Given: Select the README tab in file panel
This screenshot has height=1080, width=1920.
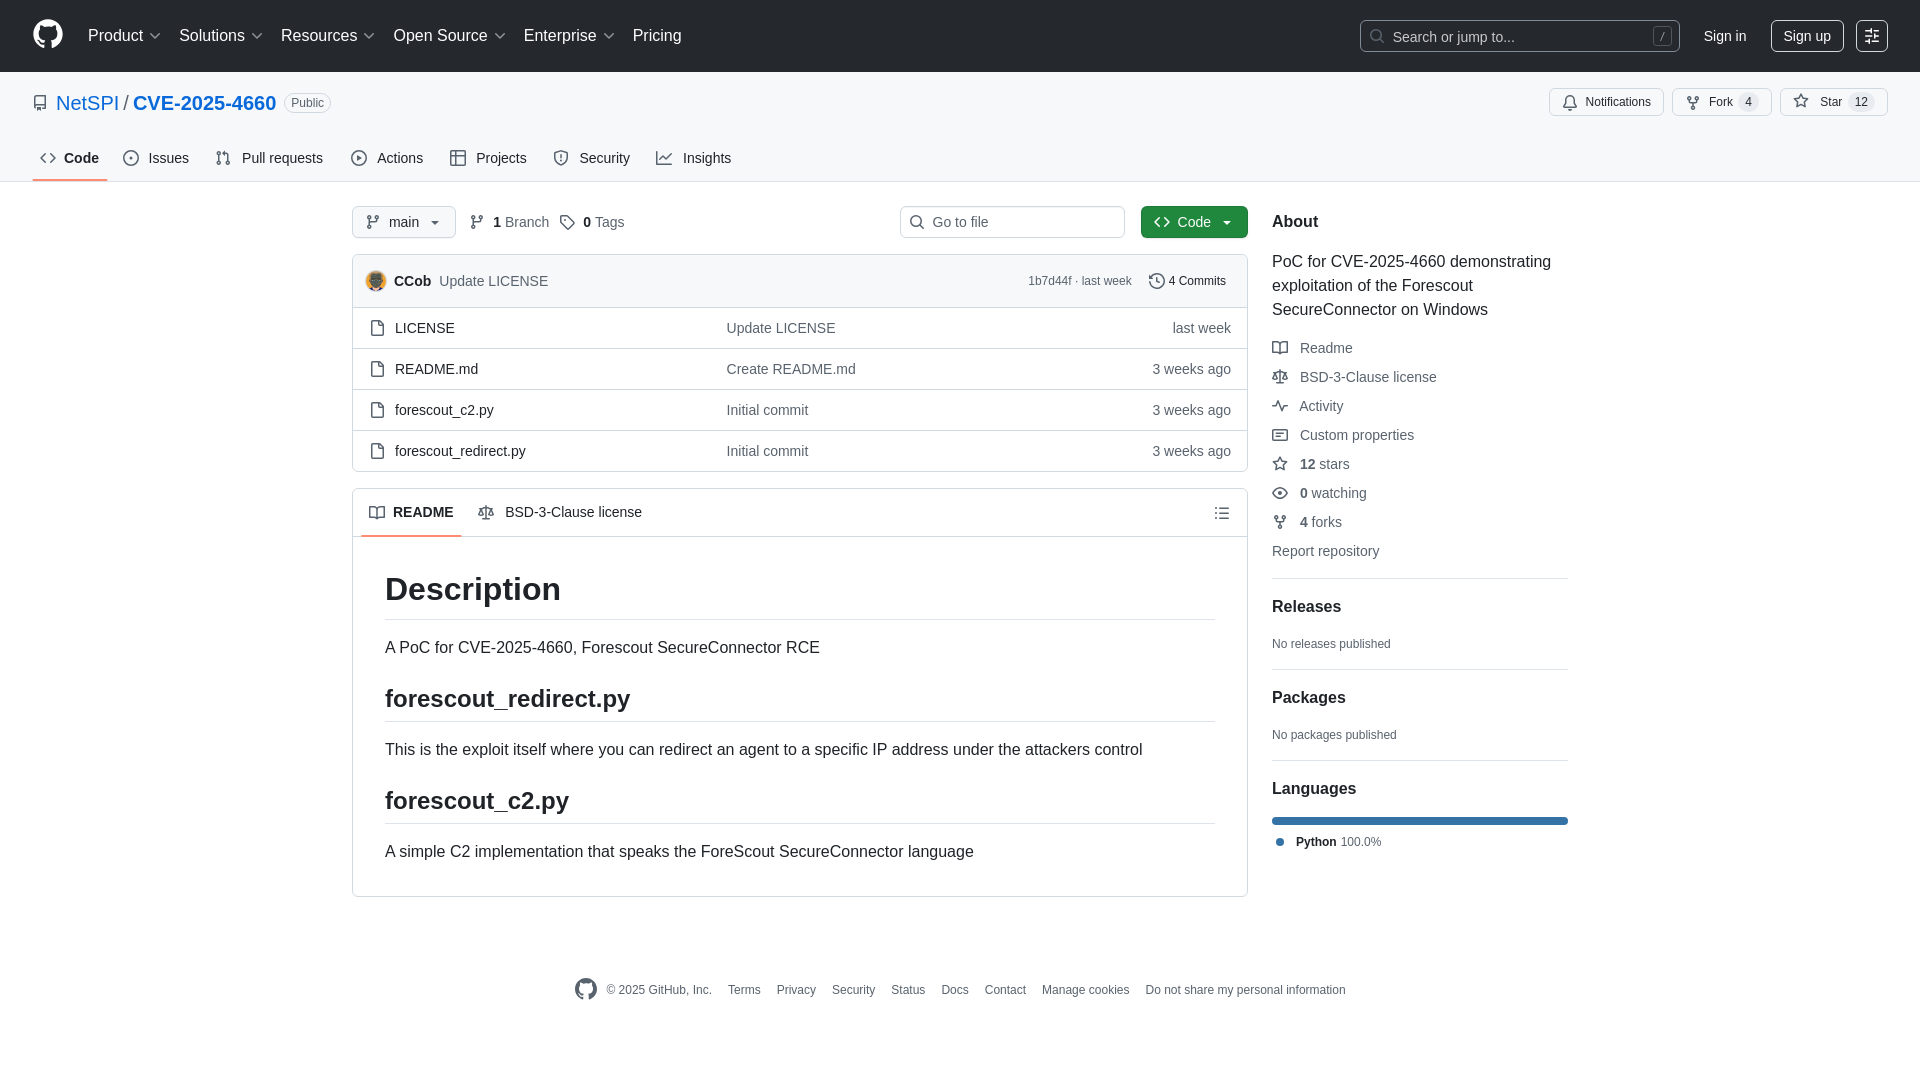Looking at the screenshot, I should (x=411, y=512).
